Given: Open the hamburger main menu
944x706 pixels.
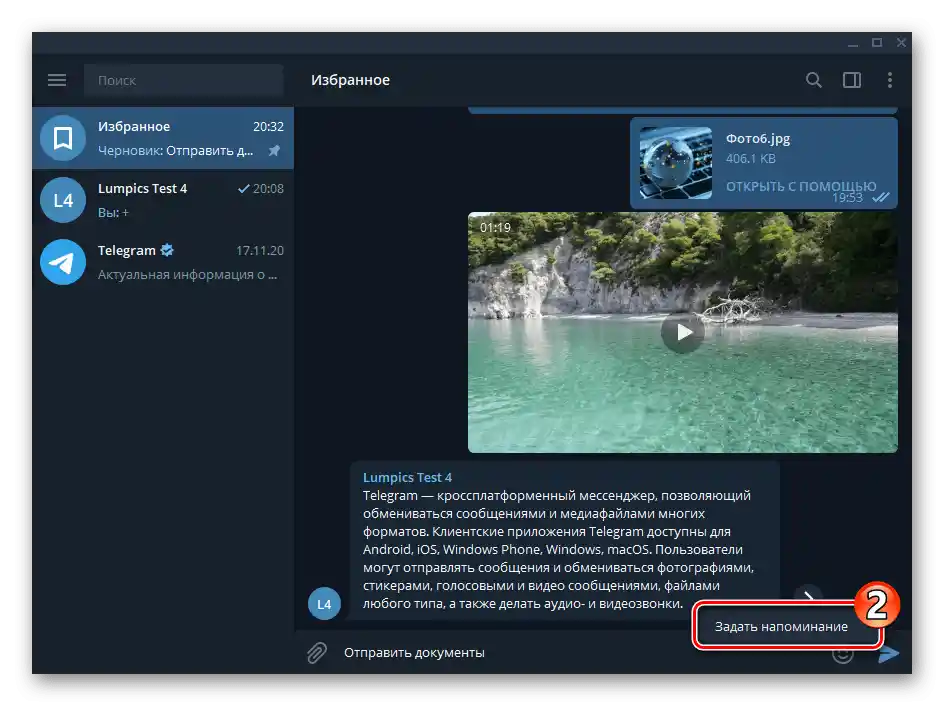Looking at the screenshot, I should (x=57, y=80).
